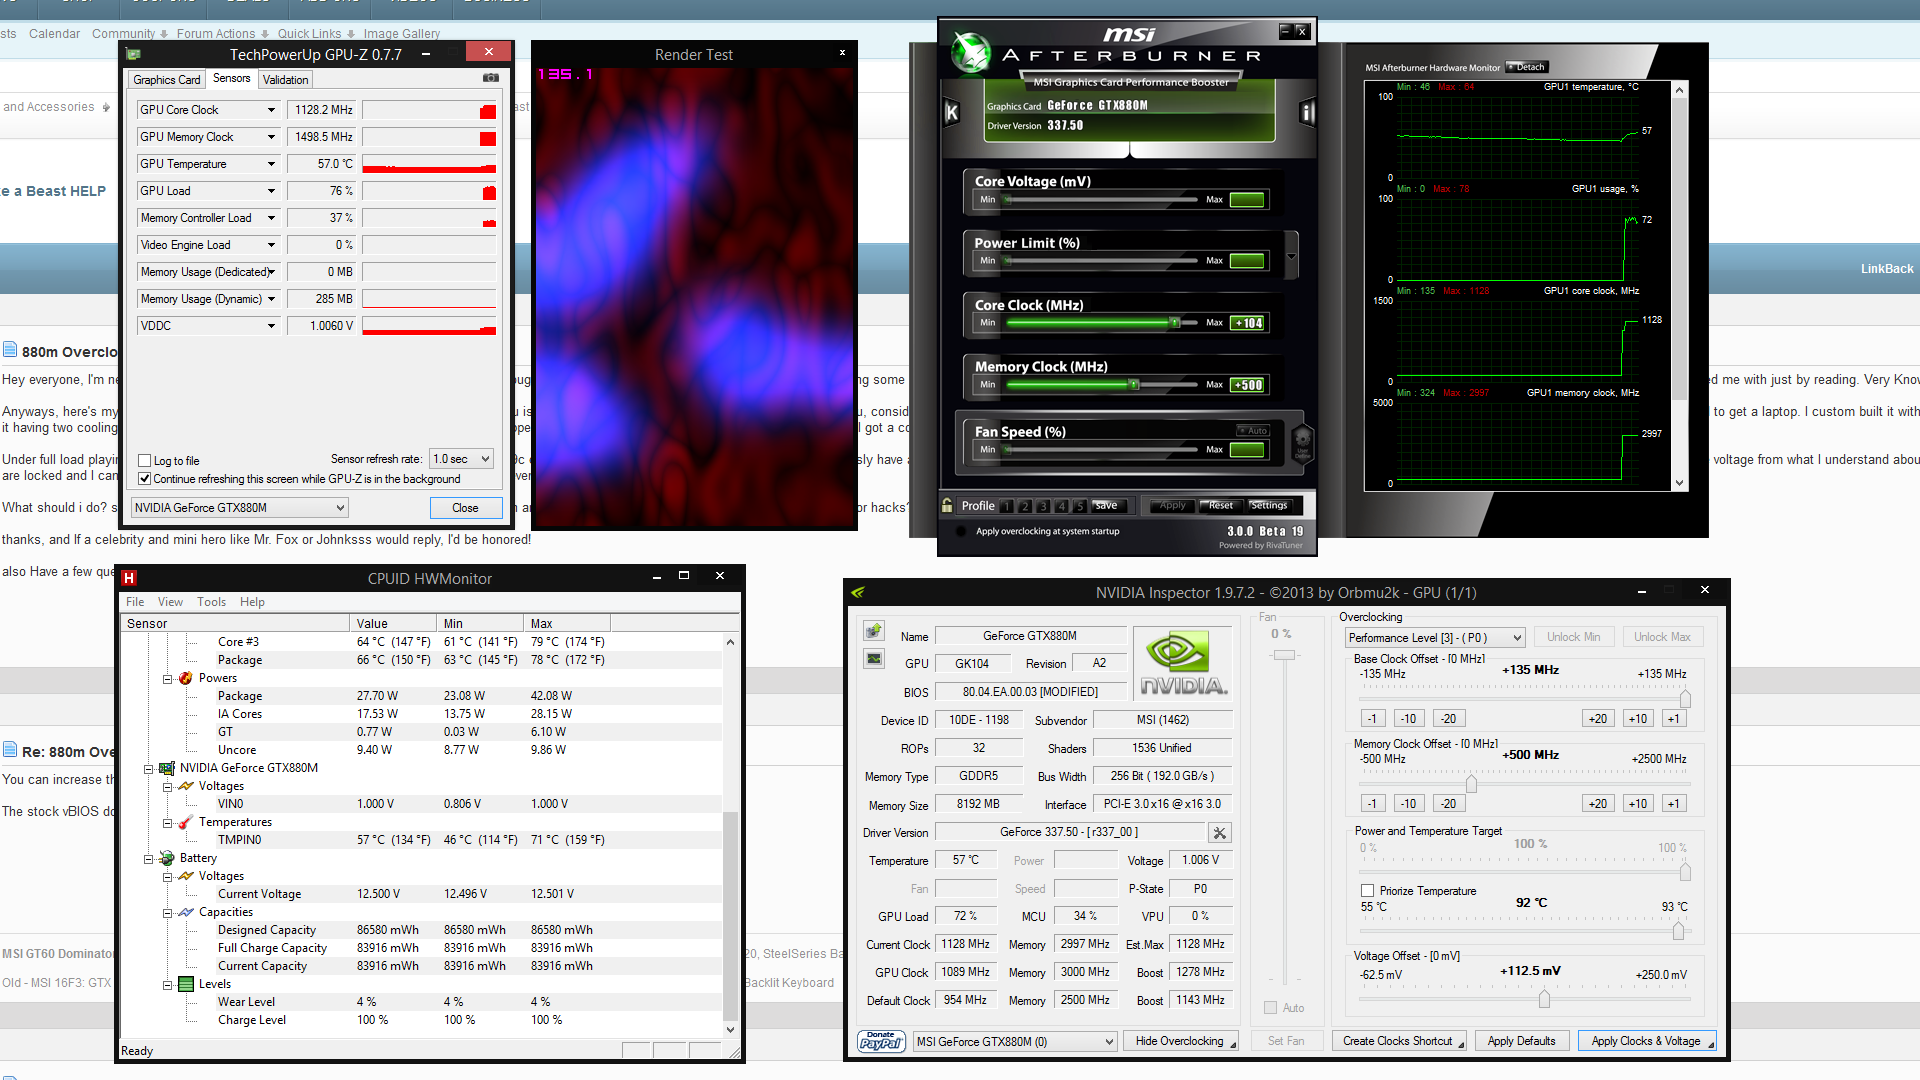Viewport: 1920px width, 1080px height.
Task: Close the Render Test window
Action: pyautogui.click(x=842, y=53)
